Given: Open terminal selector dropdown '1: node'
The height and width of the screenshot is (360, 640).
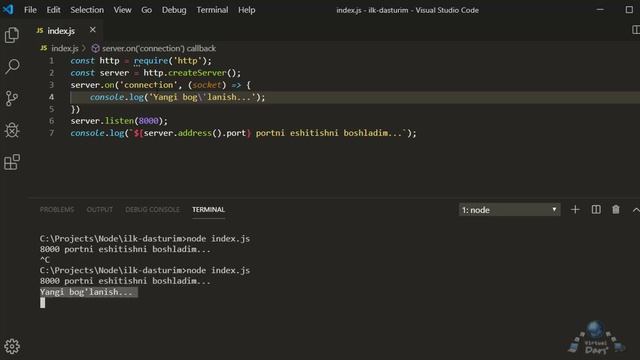Looking at the screenshot, I should (509, 210).
